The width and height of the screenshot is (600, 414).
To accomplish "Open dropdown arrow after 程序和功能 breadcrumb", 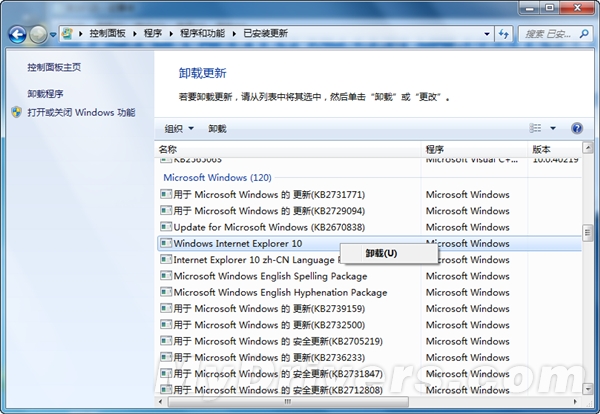I will (x=234, y=34).
